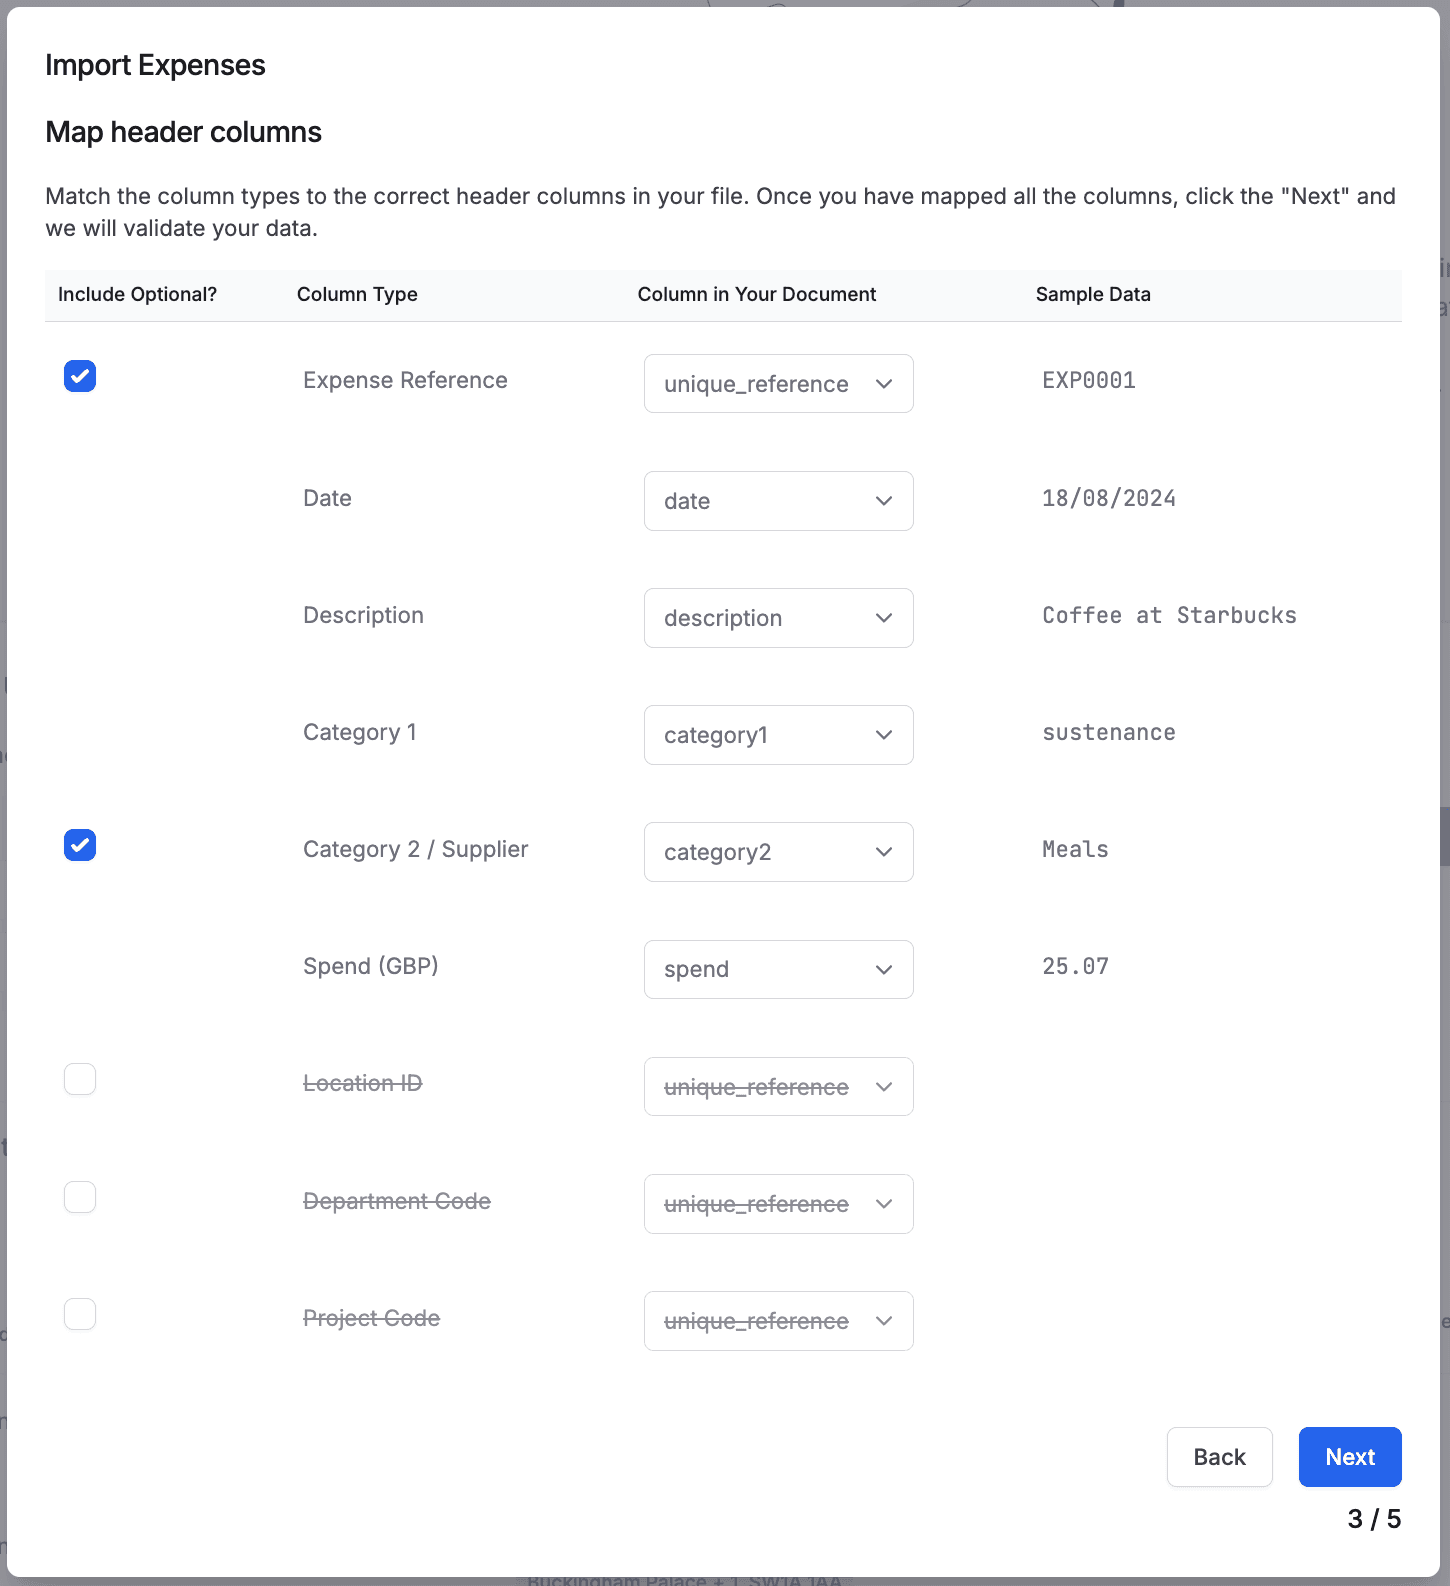Viewport: 1450px width, 1586px height.
Task: Open the Department Code column dropdown
Action: click(778, 1204)
